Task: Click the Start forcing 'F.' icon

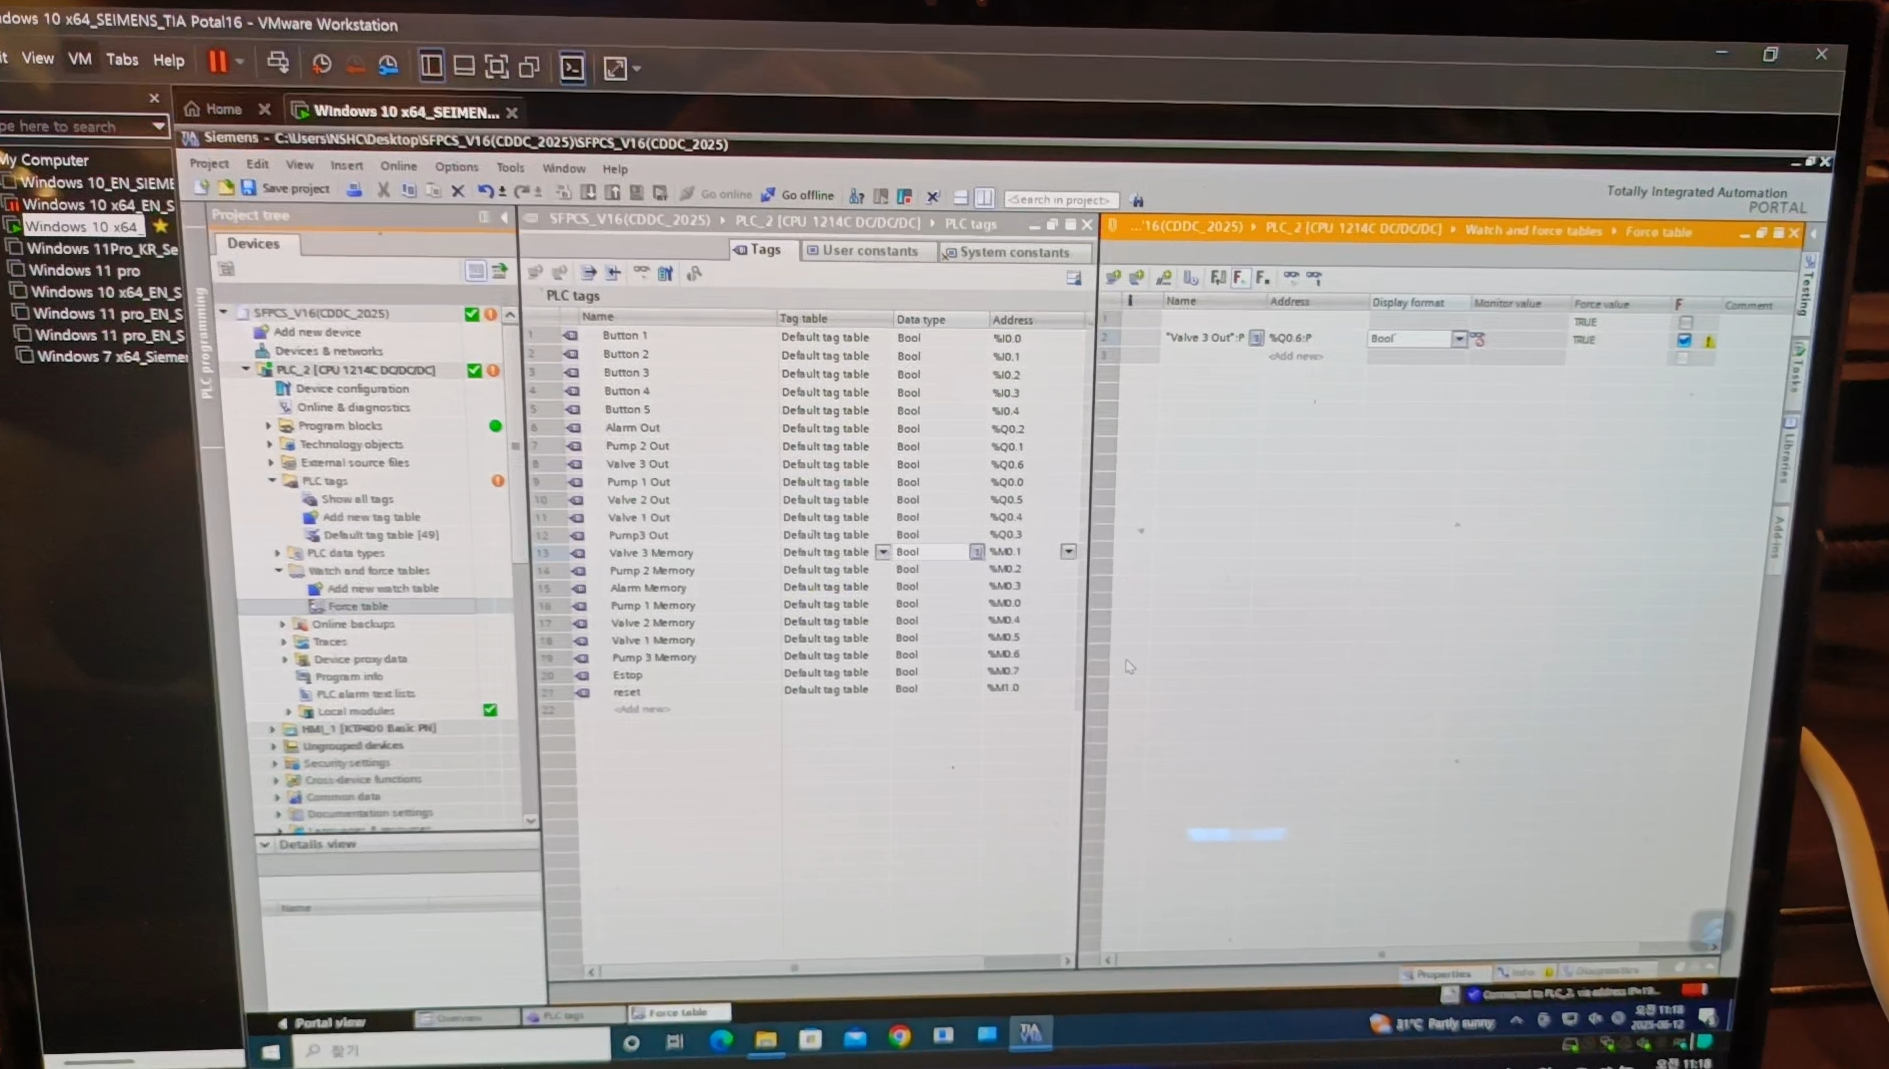Action: [x=1240, y=278]
